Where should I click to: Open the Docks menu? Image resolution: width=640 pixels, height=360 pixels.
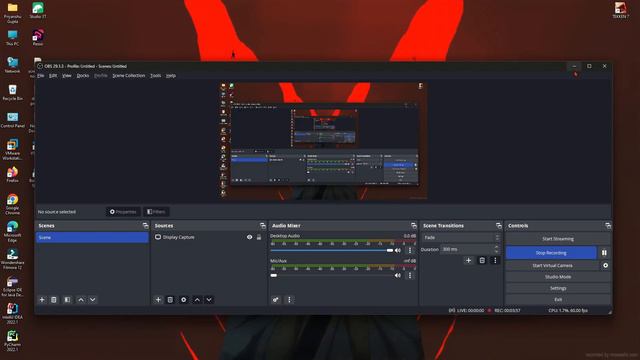point(83,76)
